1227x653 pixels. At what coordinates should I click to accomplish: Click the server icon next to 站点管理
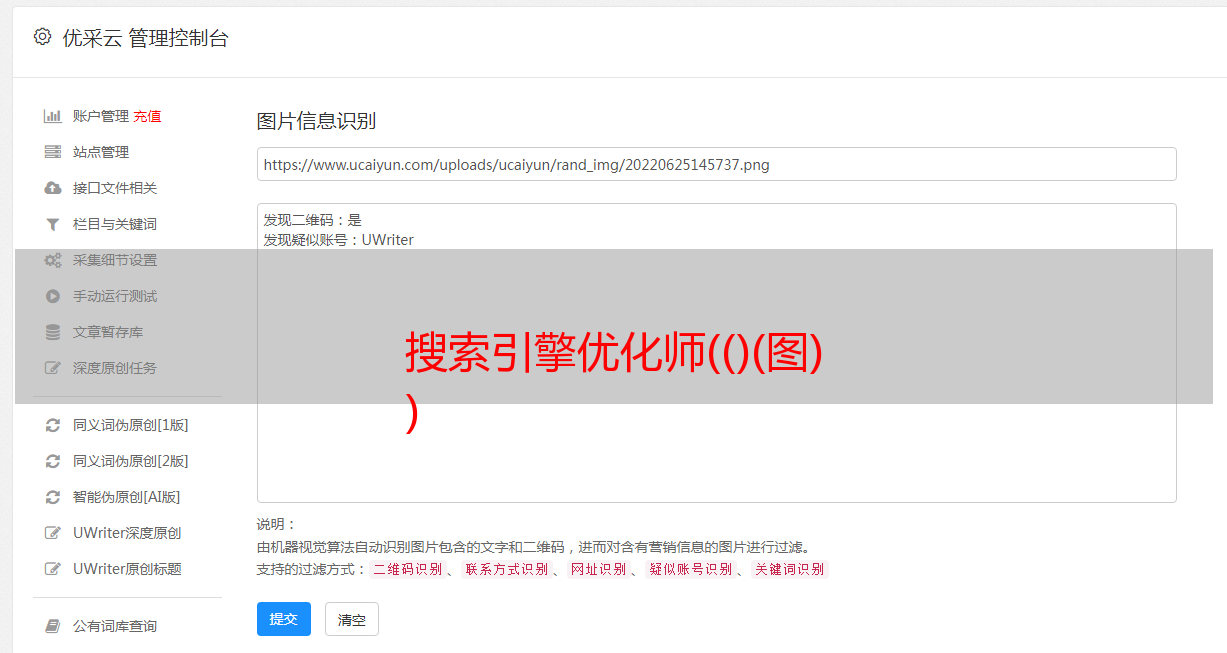point(53,152)
